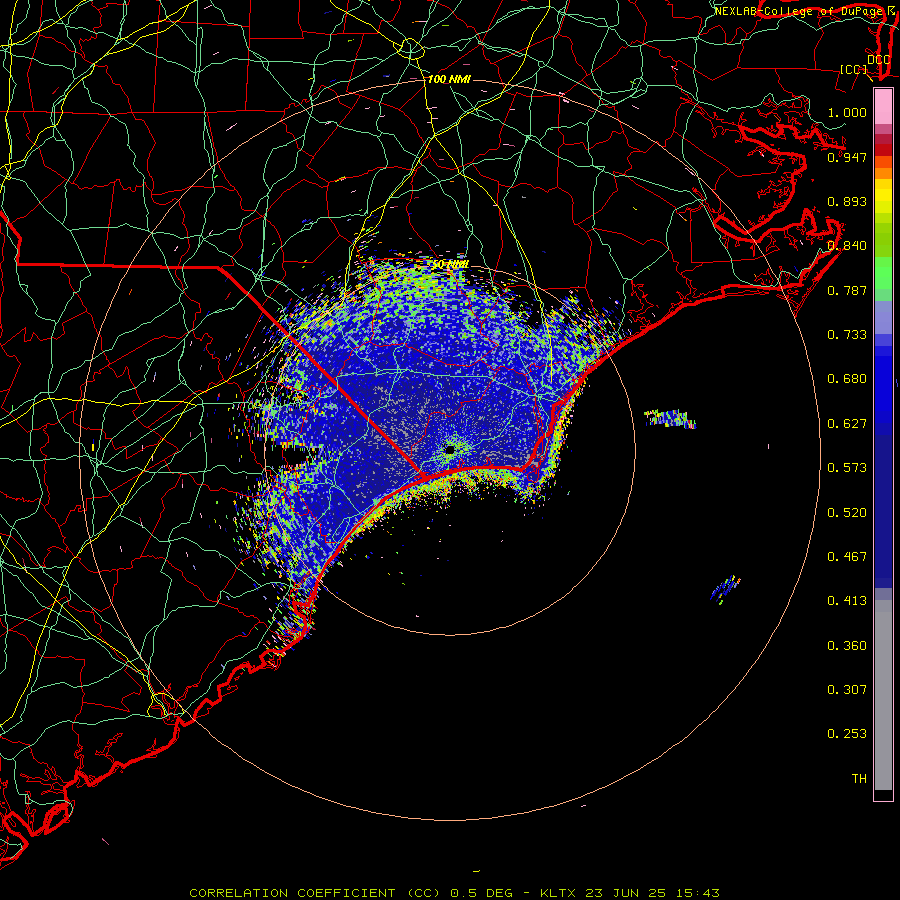The image size is (900, 900).
Task: Click the 1.000 value on the color scale
Action: (847, 112)
